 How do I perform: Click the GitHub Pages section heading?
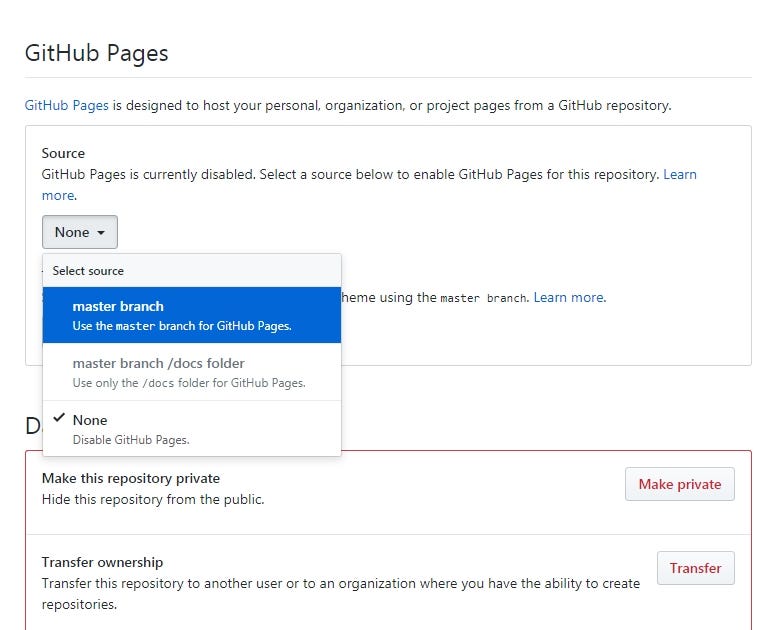click(x=97, y=53)
